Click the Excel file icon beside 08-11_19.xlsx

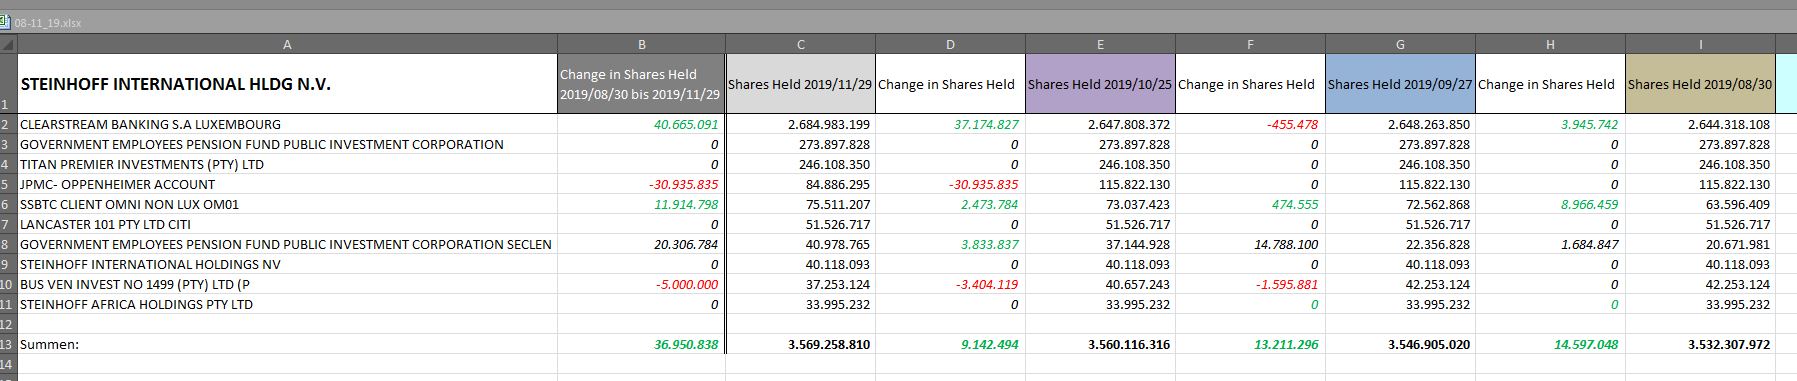[x=6, y=23]
